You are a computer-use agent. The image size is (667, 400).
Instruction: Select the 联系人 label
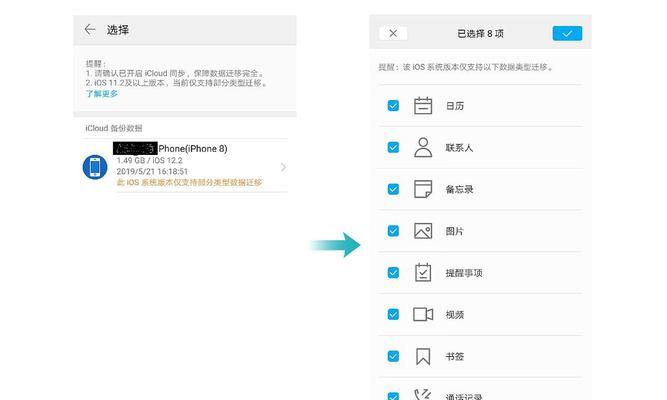pos(459,148)
